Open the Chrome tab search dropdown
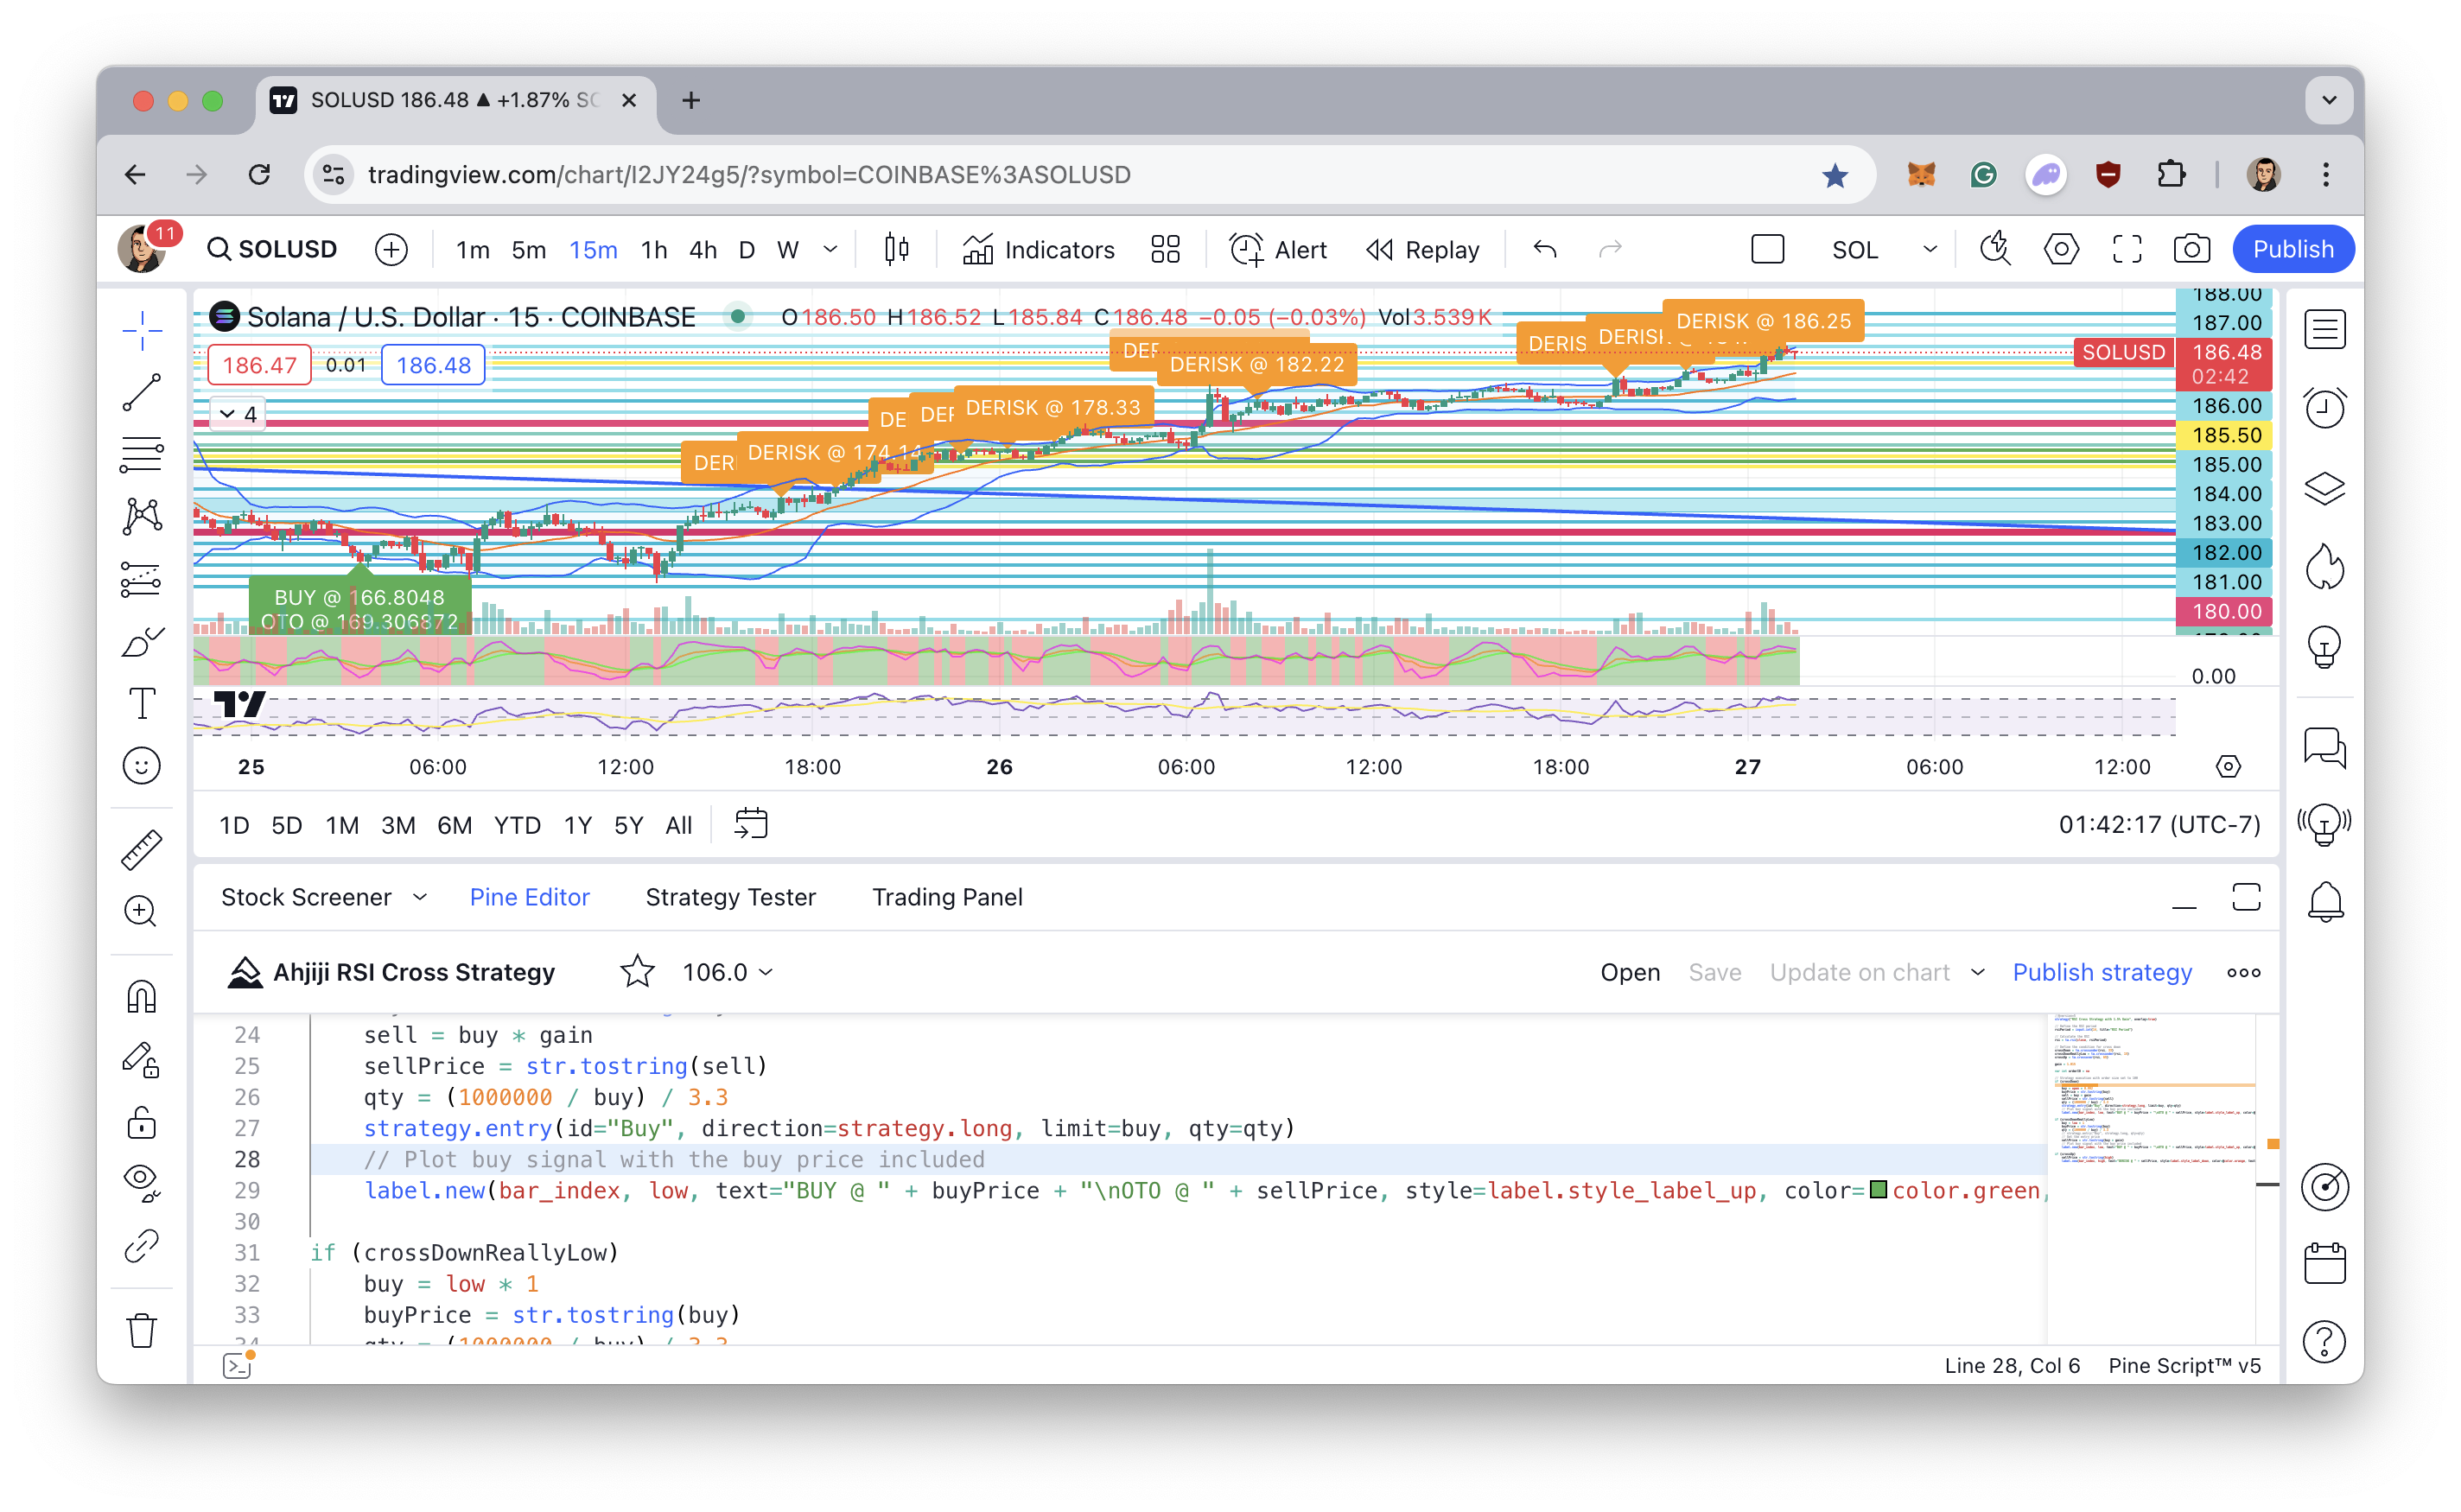The image size is (2461, 1512). 2329,100
